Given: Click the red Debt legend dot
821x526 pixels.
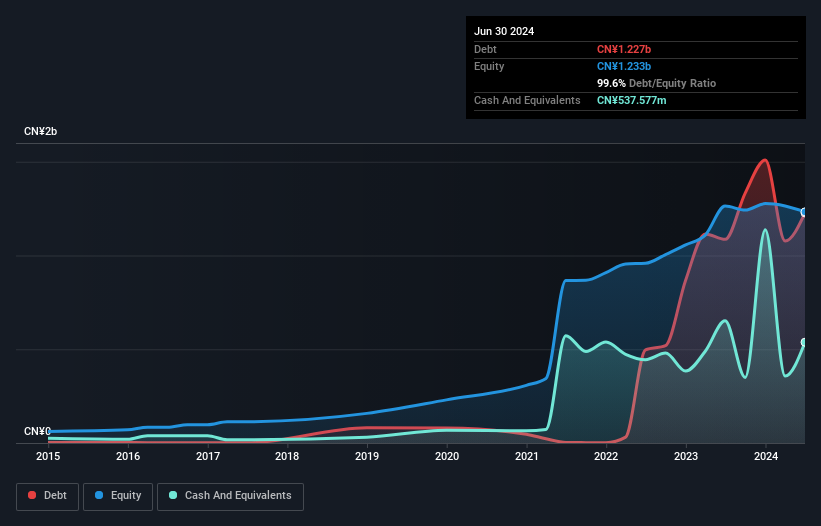Looking at the screenshot, I should point(32,495).
